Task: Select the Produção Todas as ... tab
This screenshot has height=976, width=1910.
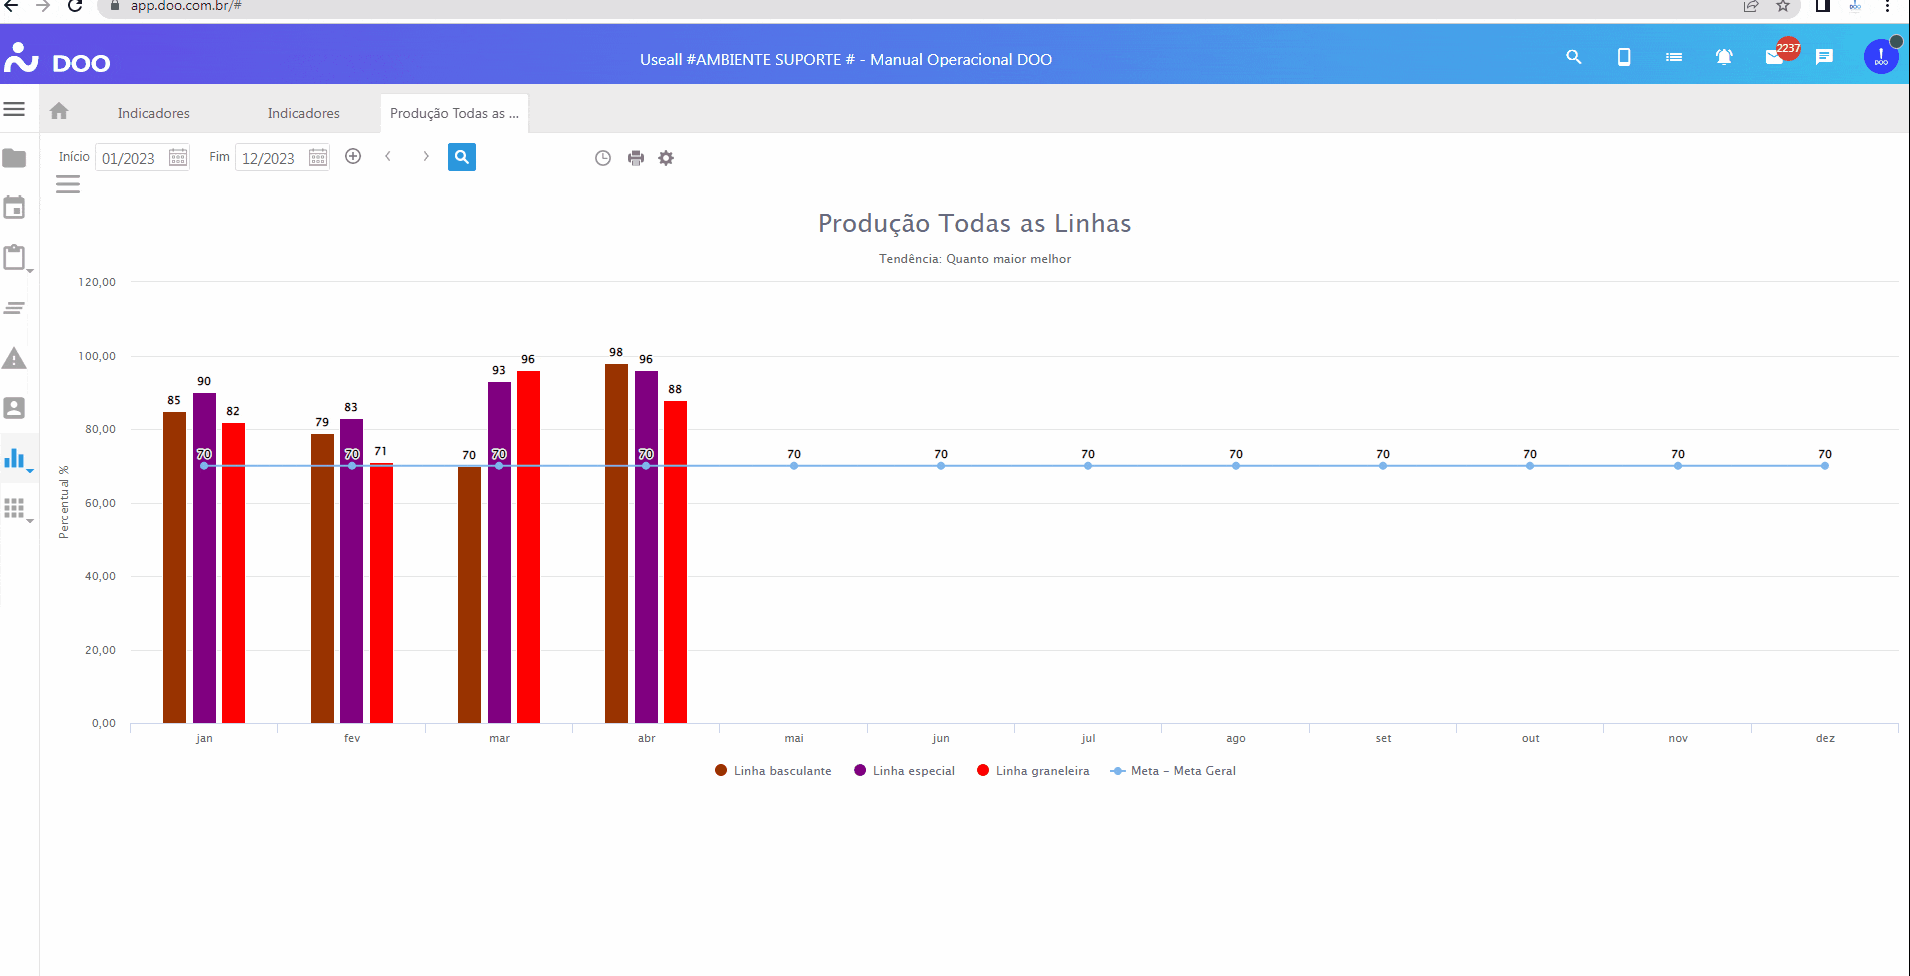Action: 454,113
